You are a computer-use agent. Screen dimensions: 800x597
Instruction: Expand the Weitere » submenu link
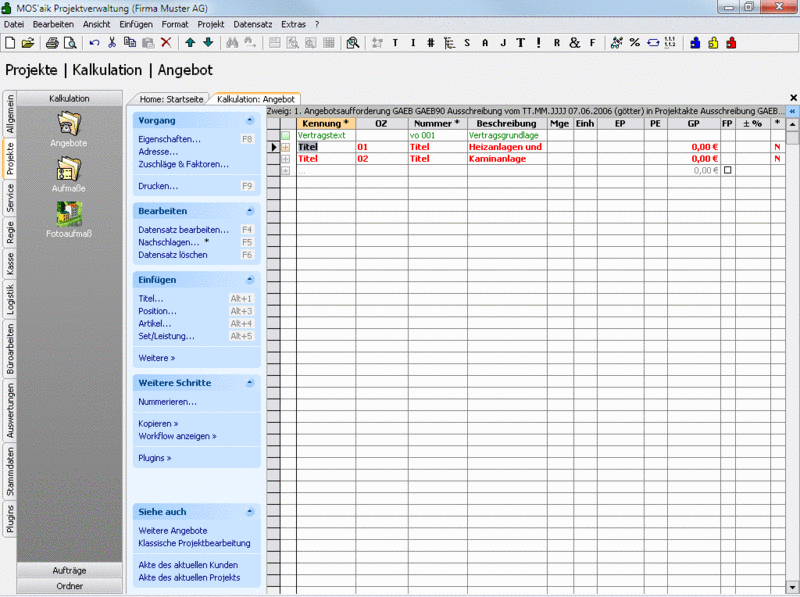(x=157, y=358)
